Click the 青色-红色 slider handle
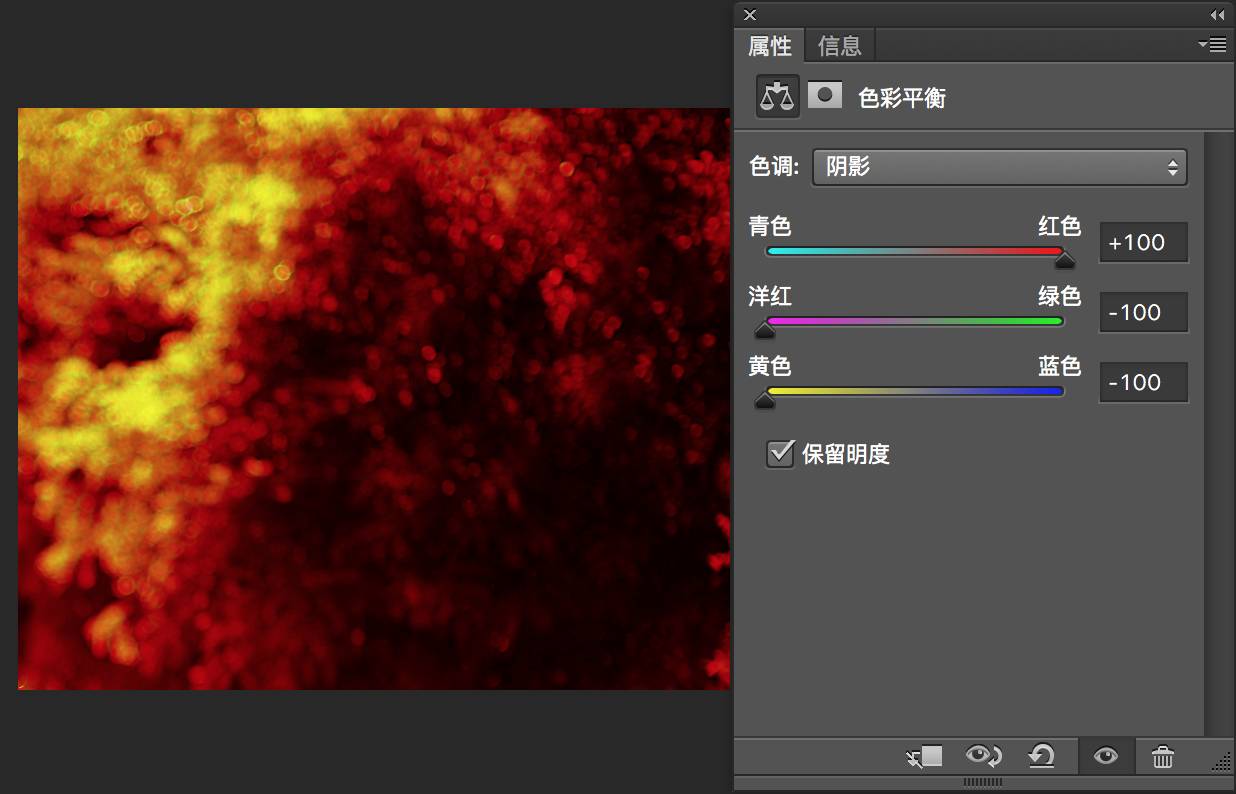This screenshot has width=1236, height=794. coord(1065,260)
